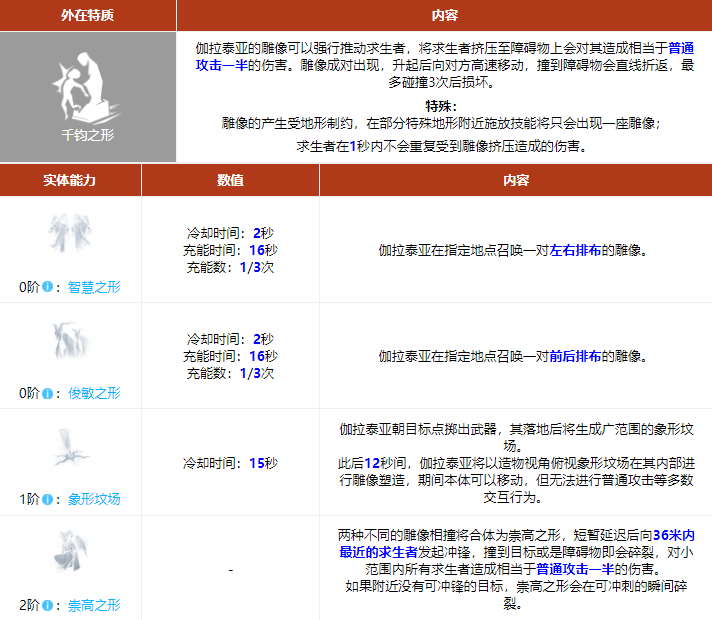This screenshot has height=620, width=712.
Task: Open the 俊敏之形 link
Action: [94, 393]
